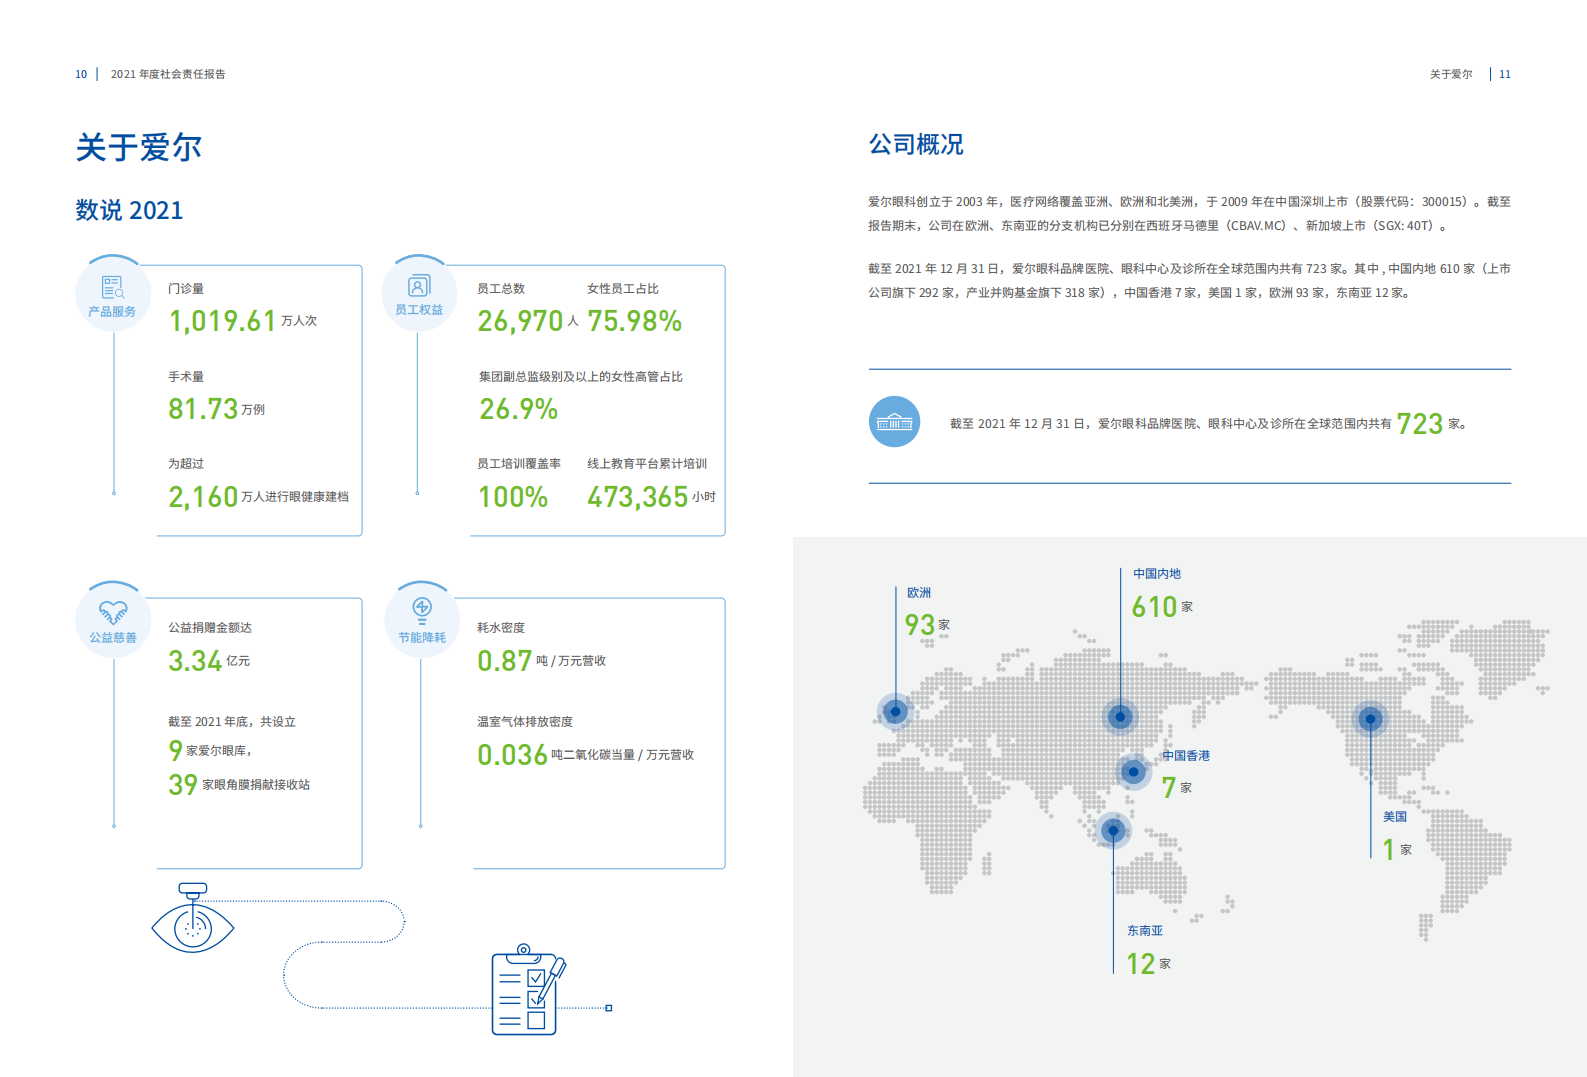Click the 100% training coverage figure

pos(513,497)
